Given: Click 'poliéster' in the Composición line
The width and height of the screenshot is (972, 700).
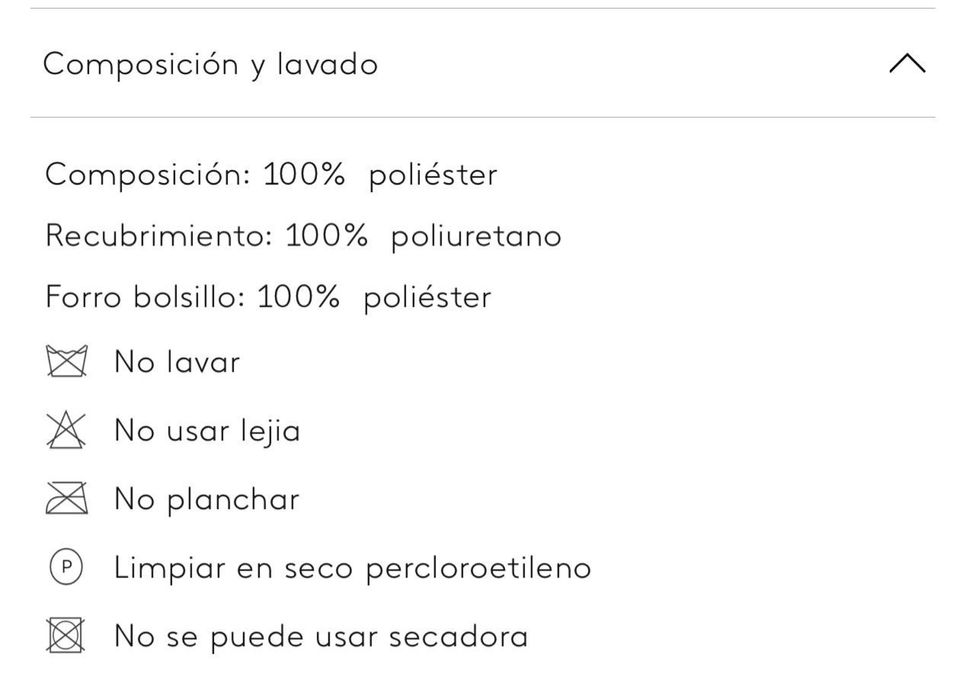Looking at the screenshot, I should (432, 175).
